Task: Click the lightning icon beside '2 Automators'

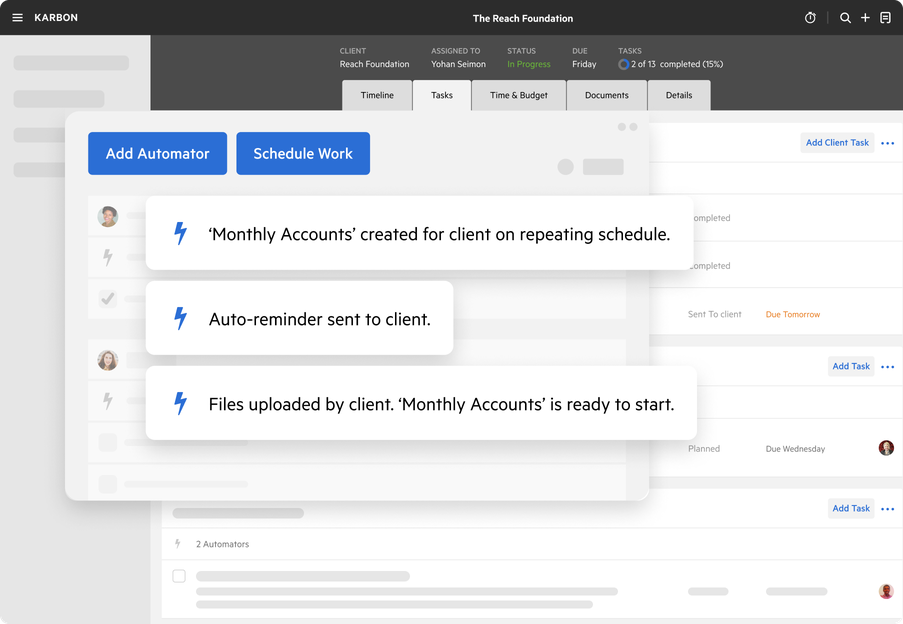Action: pos(178,543)
